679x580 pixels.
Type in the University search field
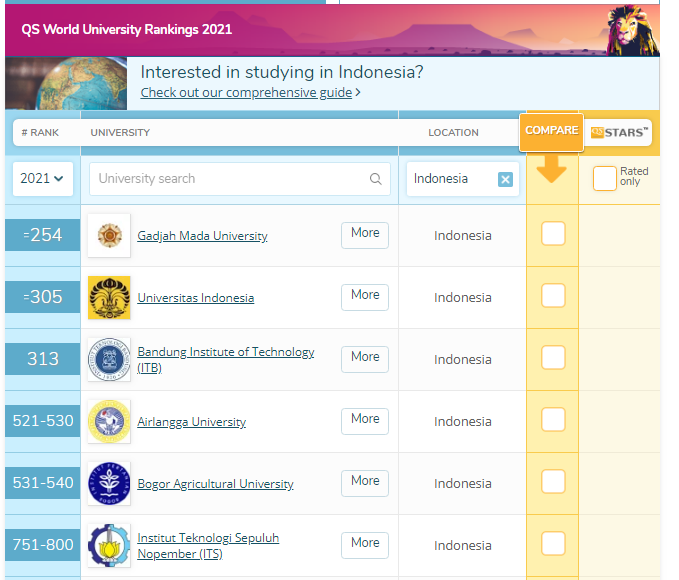(x=228, y=179)
